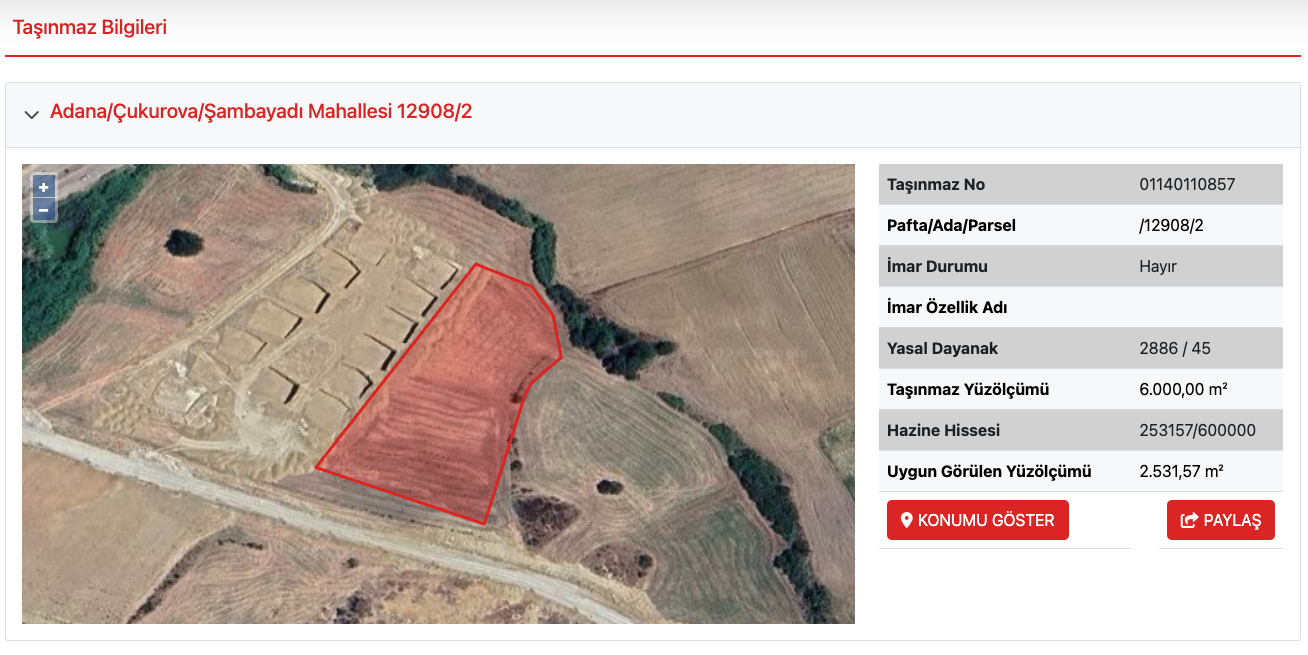Click the Uygun Görülen Yüzölçümü value 2.531,57 m²
Image resolution: width=1308 pixels, height=655 pixels.
1181,471
